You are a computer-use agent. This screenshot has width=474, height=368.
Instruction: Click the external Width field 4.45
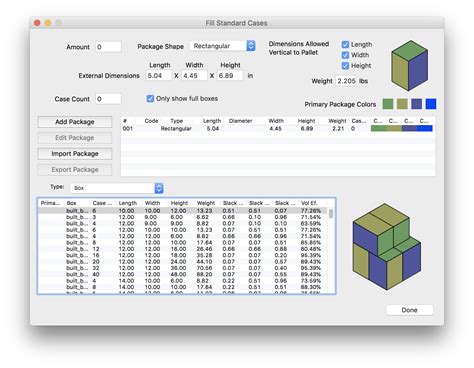194,76
